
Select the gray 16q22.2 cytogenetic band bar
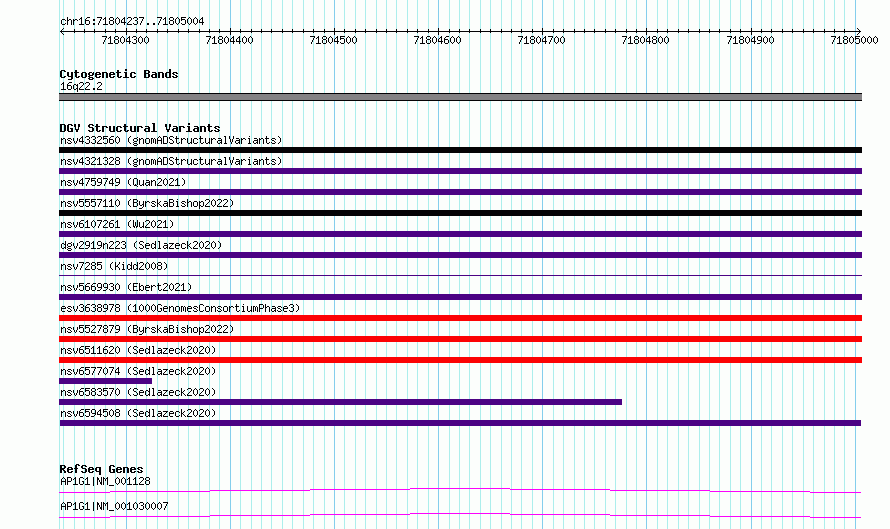[460, 97]
